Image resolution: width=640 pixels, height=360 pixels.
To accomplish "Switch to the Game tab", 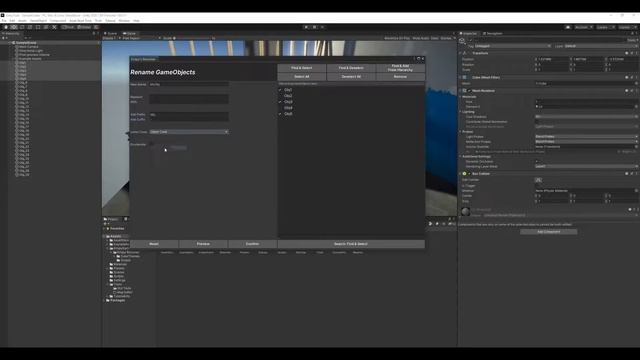I will [x=130, y=33].
